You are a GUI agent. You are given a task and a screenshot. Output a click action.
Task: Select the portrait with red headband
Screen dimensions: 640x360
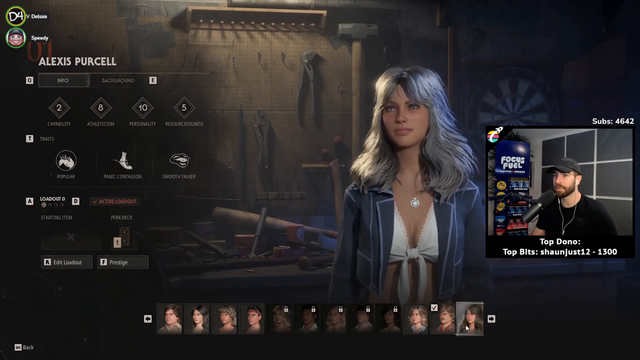[252, 319]
